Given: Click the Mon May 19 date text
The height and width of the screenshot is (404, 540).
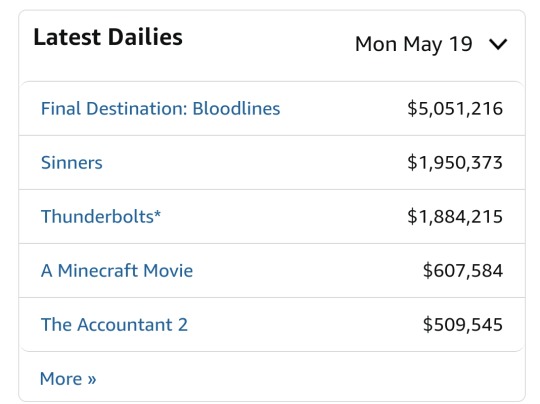Looking at the screenshot, I should [x=413, y=45].
